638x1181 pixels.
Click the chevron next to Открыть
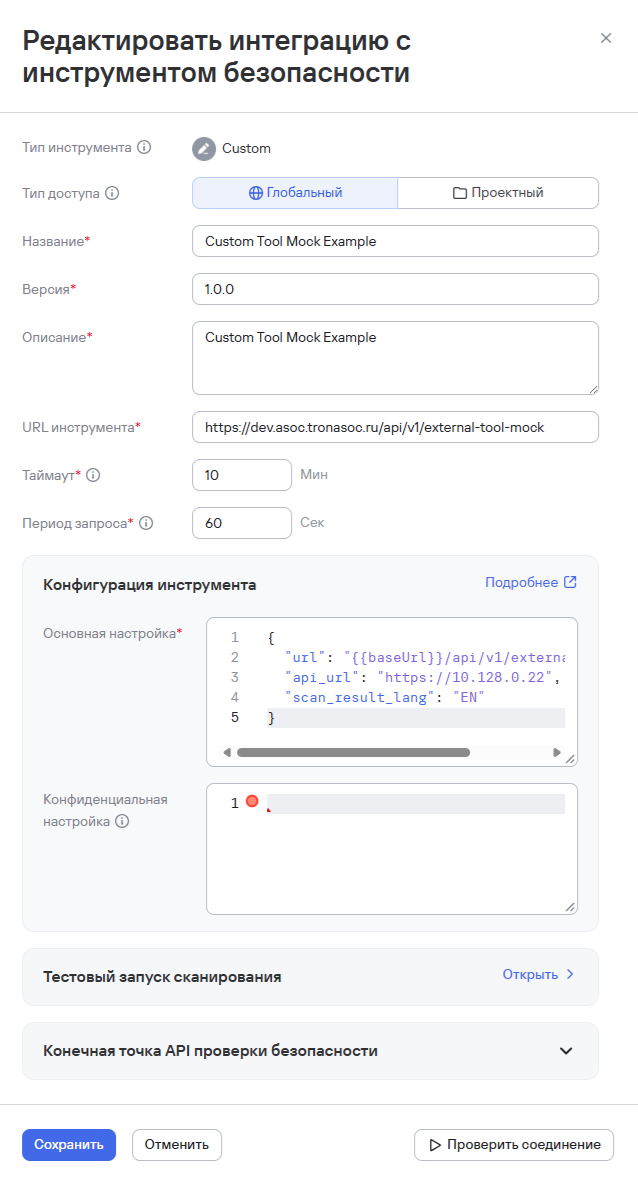[570, 975]
